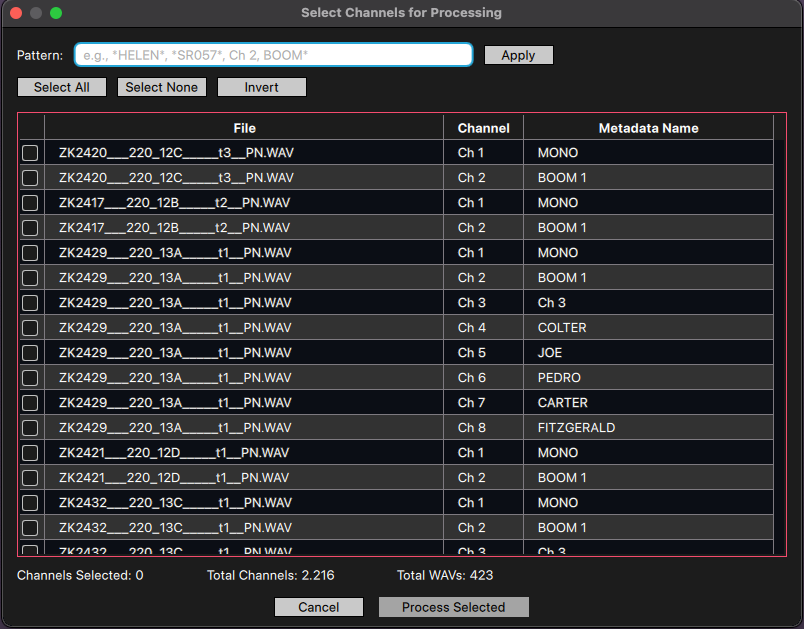Click ZK2417 file name in the Ch 2 row

pos(174,228)
